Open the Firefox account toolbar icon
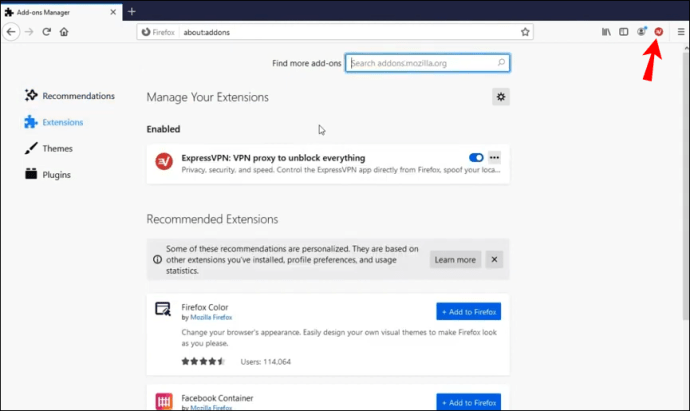Viewport: 690px width, 411px height. 641,32
